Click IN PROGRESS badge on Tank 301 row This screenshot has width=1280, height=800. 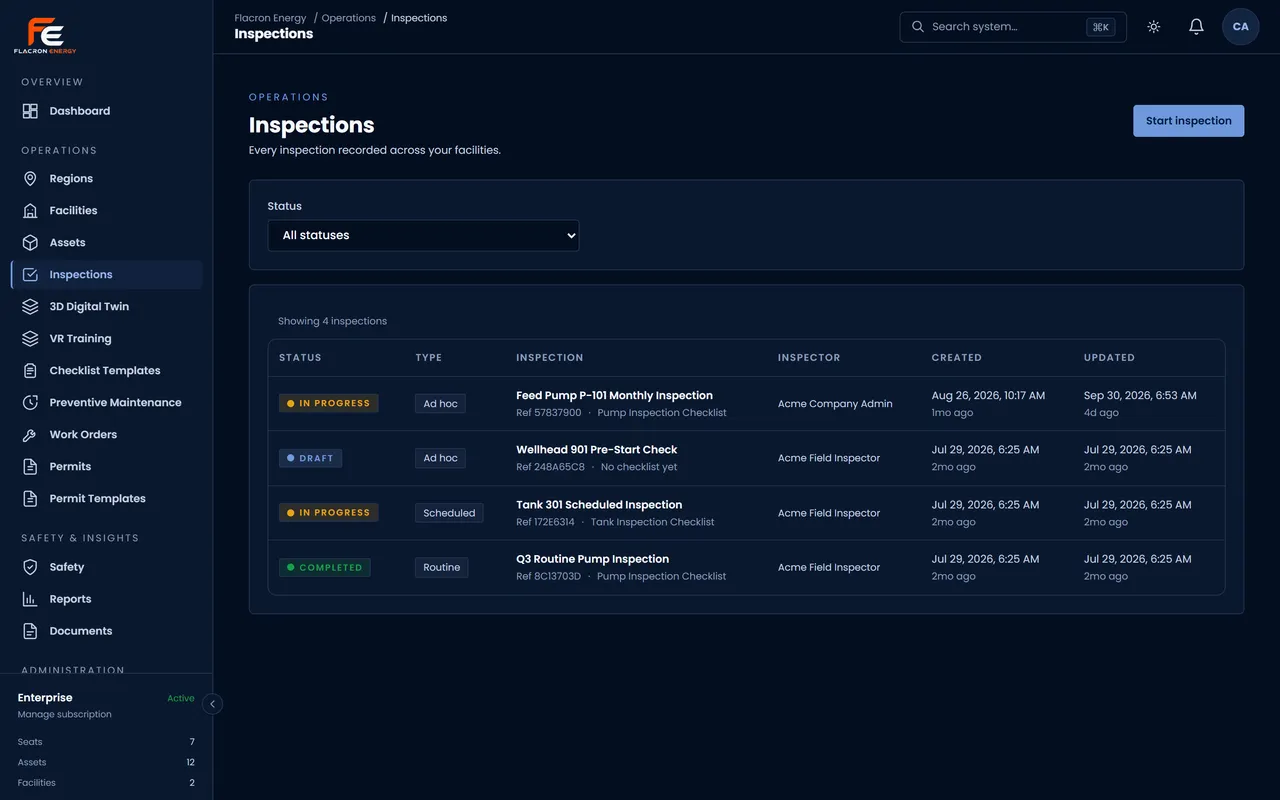[x=329, y=513]
